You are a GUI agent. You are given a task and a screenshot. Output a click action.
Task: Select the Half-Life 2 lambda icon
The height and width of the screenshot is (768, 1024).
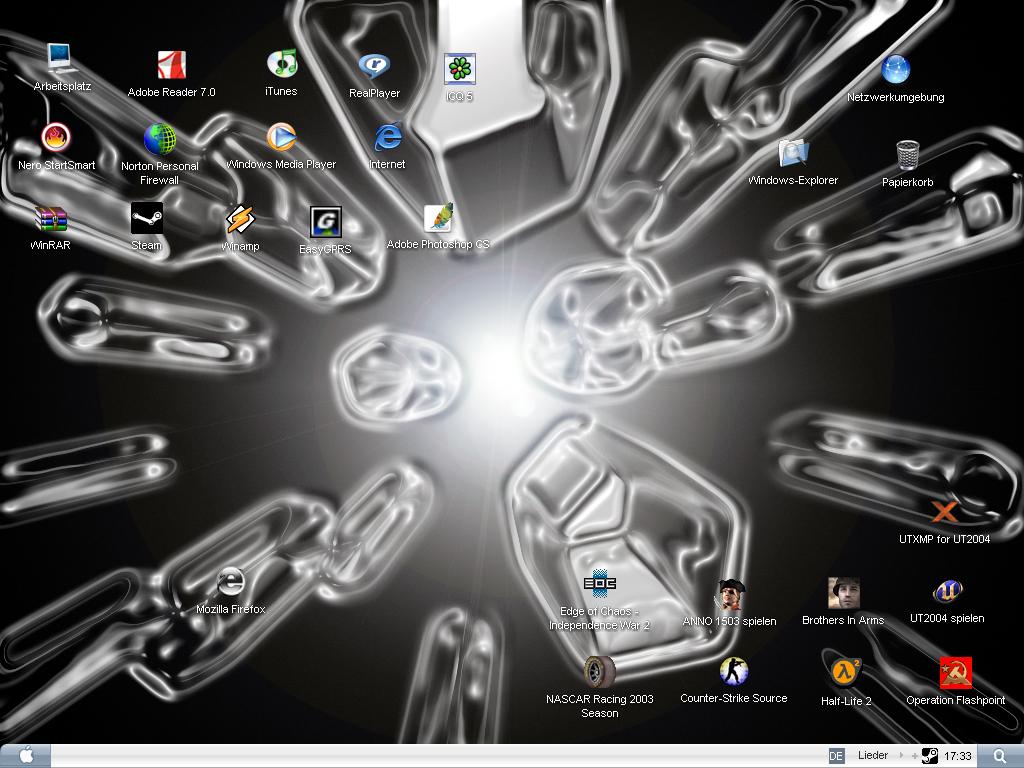click(x=846, y=672)
